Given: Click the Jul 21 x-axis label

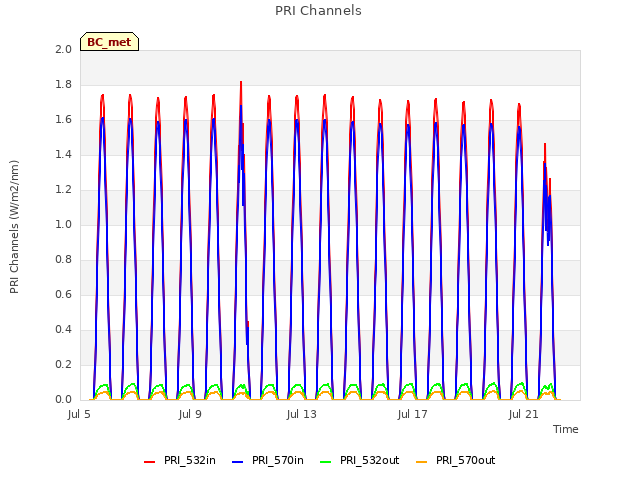Looking at the screenshot, I should [524, 414].
